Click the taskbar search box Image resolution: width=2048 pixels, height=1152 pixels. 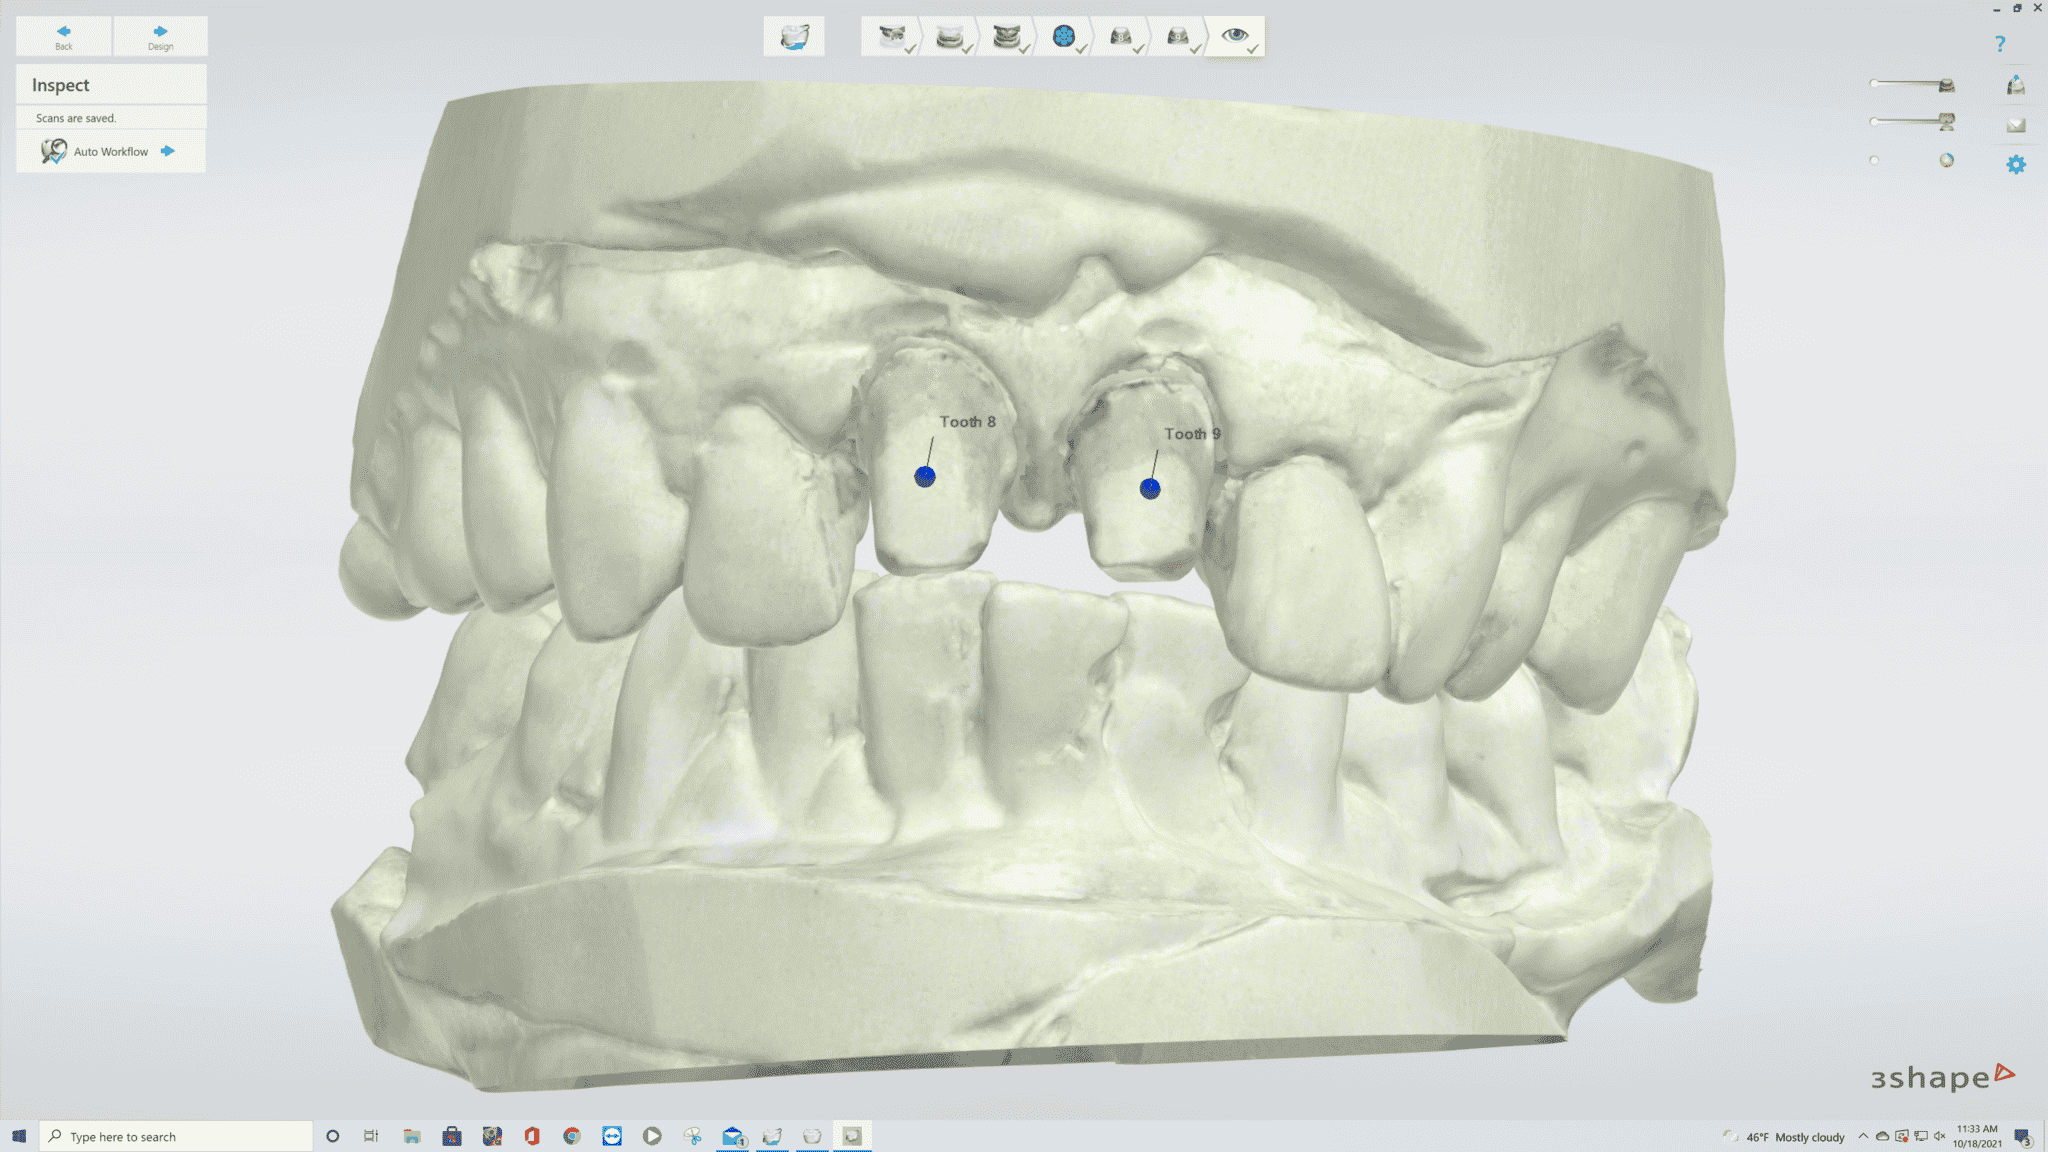(176, 1136)
